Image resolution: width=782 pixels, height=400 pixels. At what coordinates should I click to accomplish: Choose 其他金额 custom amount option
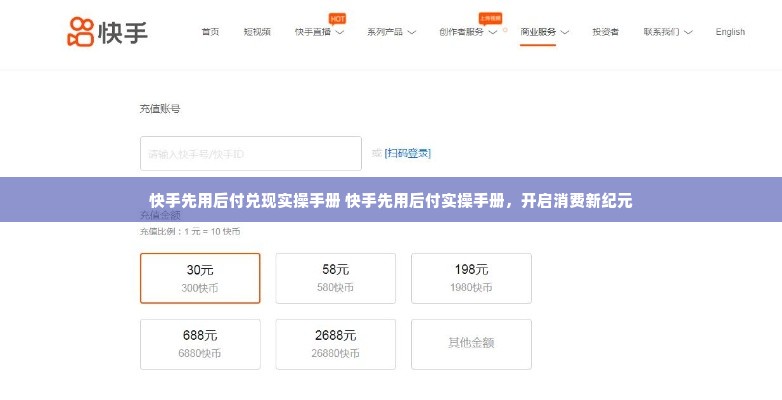(x=471, y=345)
